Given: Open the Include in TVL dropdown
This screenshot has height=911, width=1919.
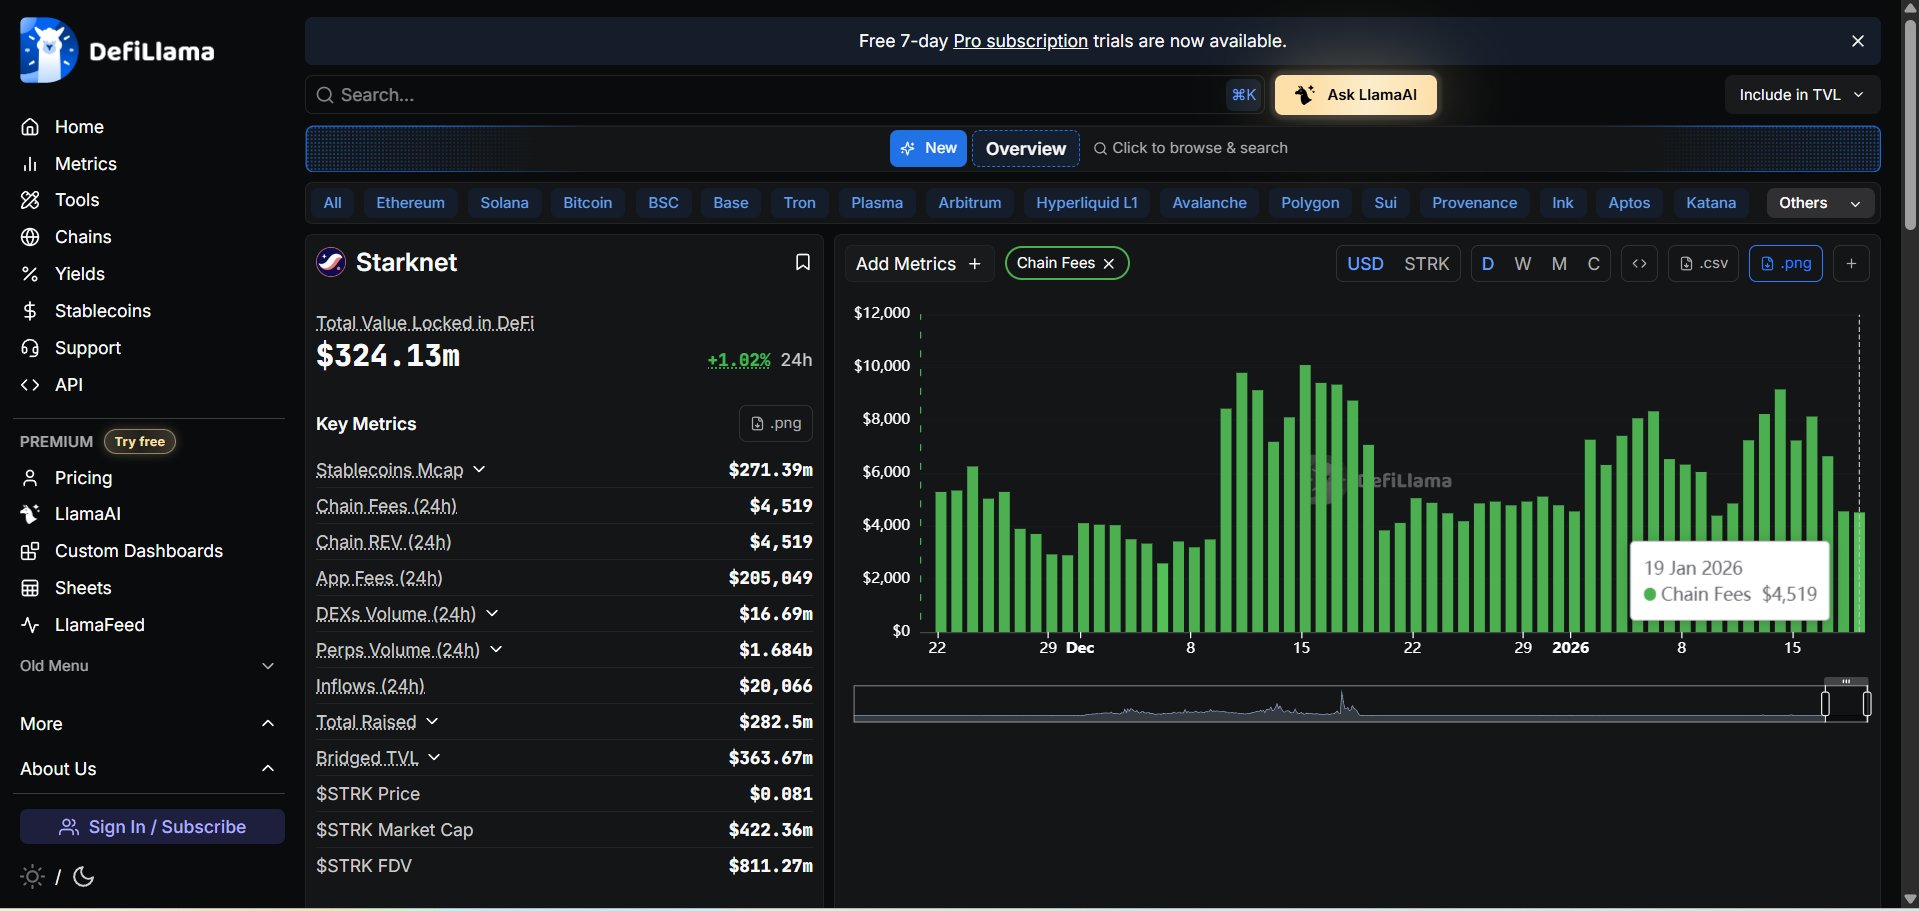Looking at the screenshot, I should point(1801,95).
